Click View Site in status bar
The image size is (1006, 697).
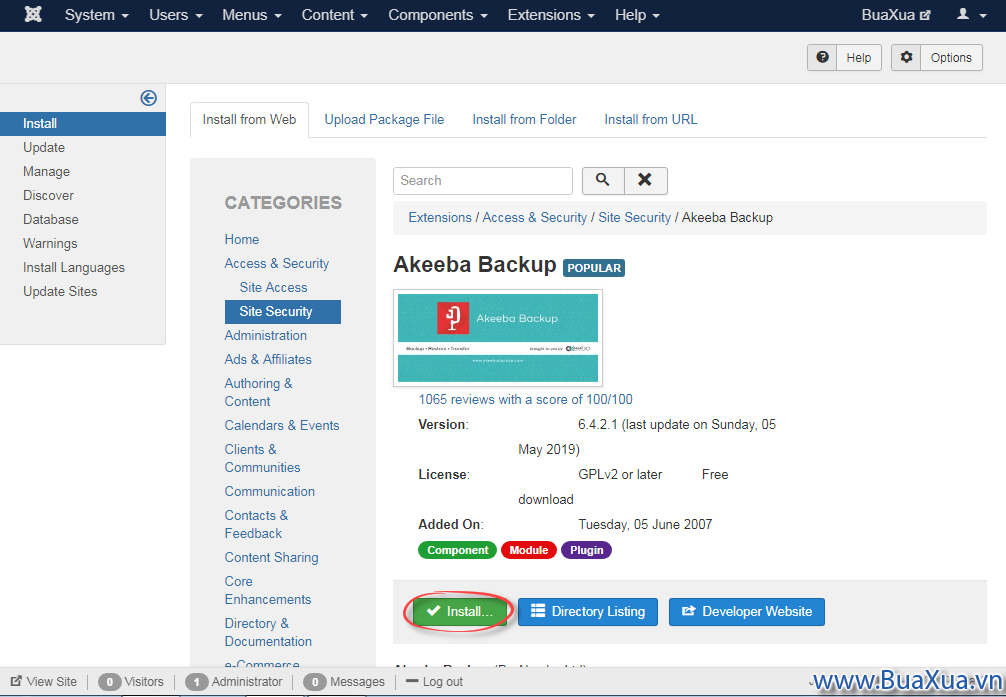44,682
